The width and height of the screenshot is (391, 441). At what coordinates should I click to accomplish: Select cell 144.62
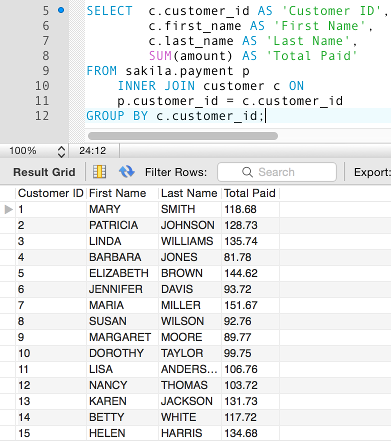[250, 273]
